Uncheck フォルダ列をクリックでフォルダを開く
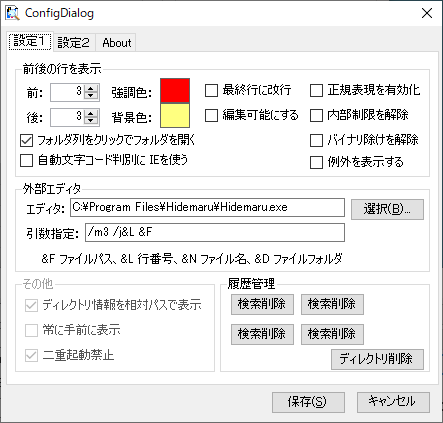 pyautogui.click(x=27, y=140)
